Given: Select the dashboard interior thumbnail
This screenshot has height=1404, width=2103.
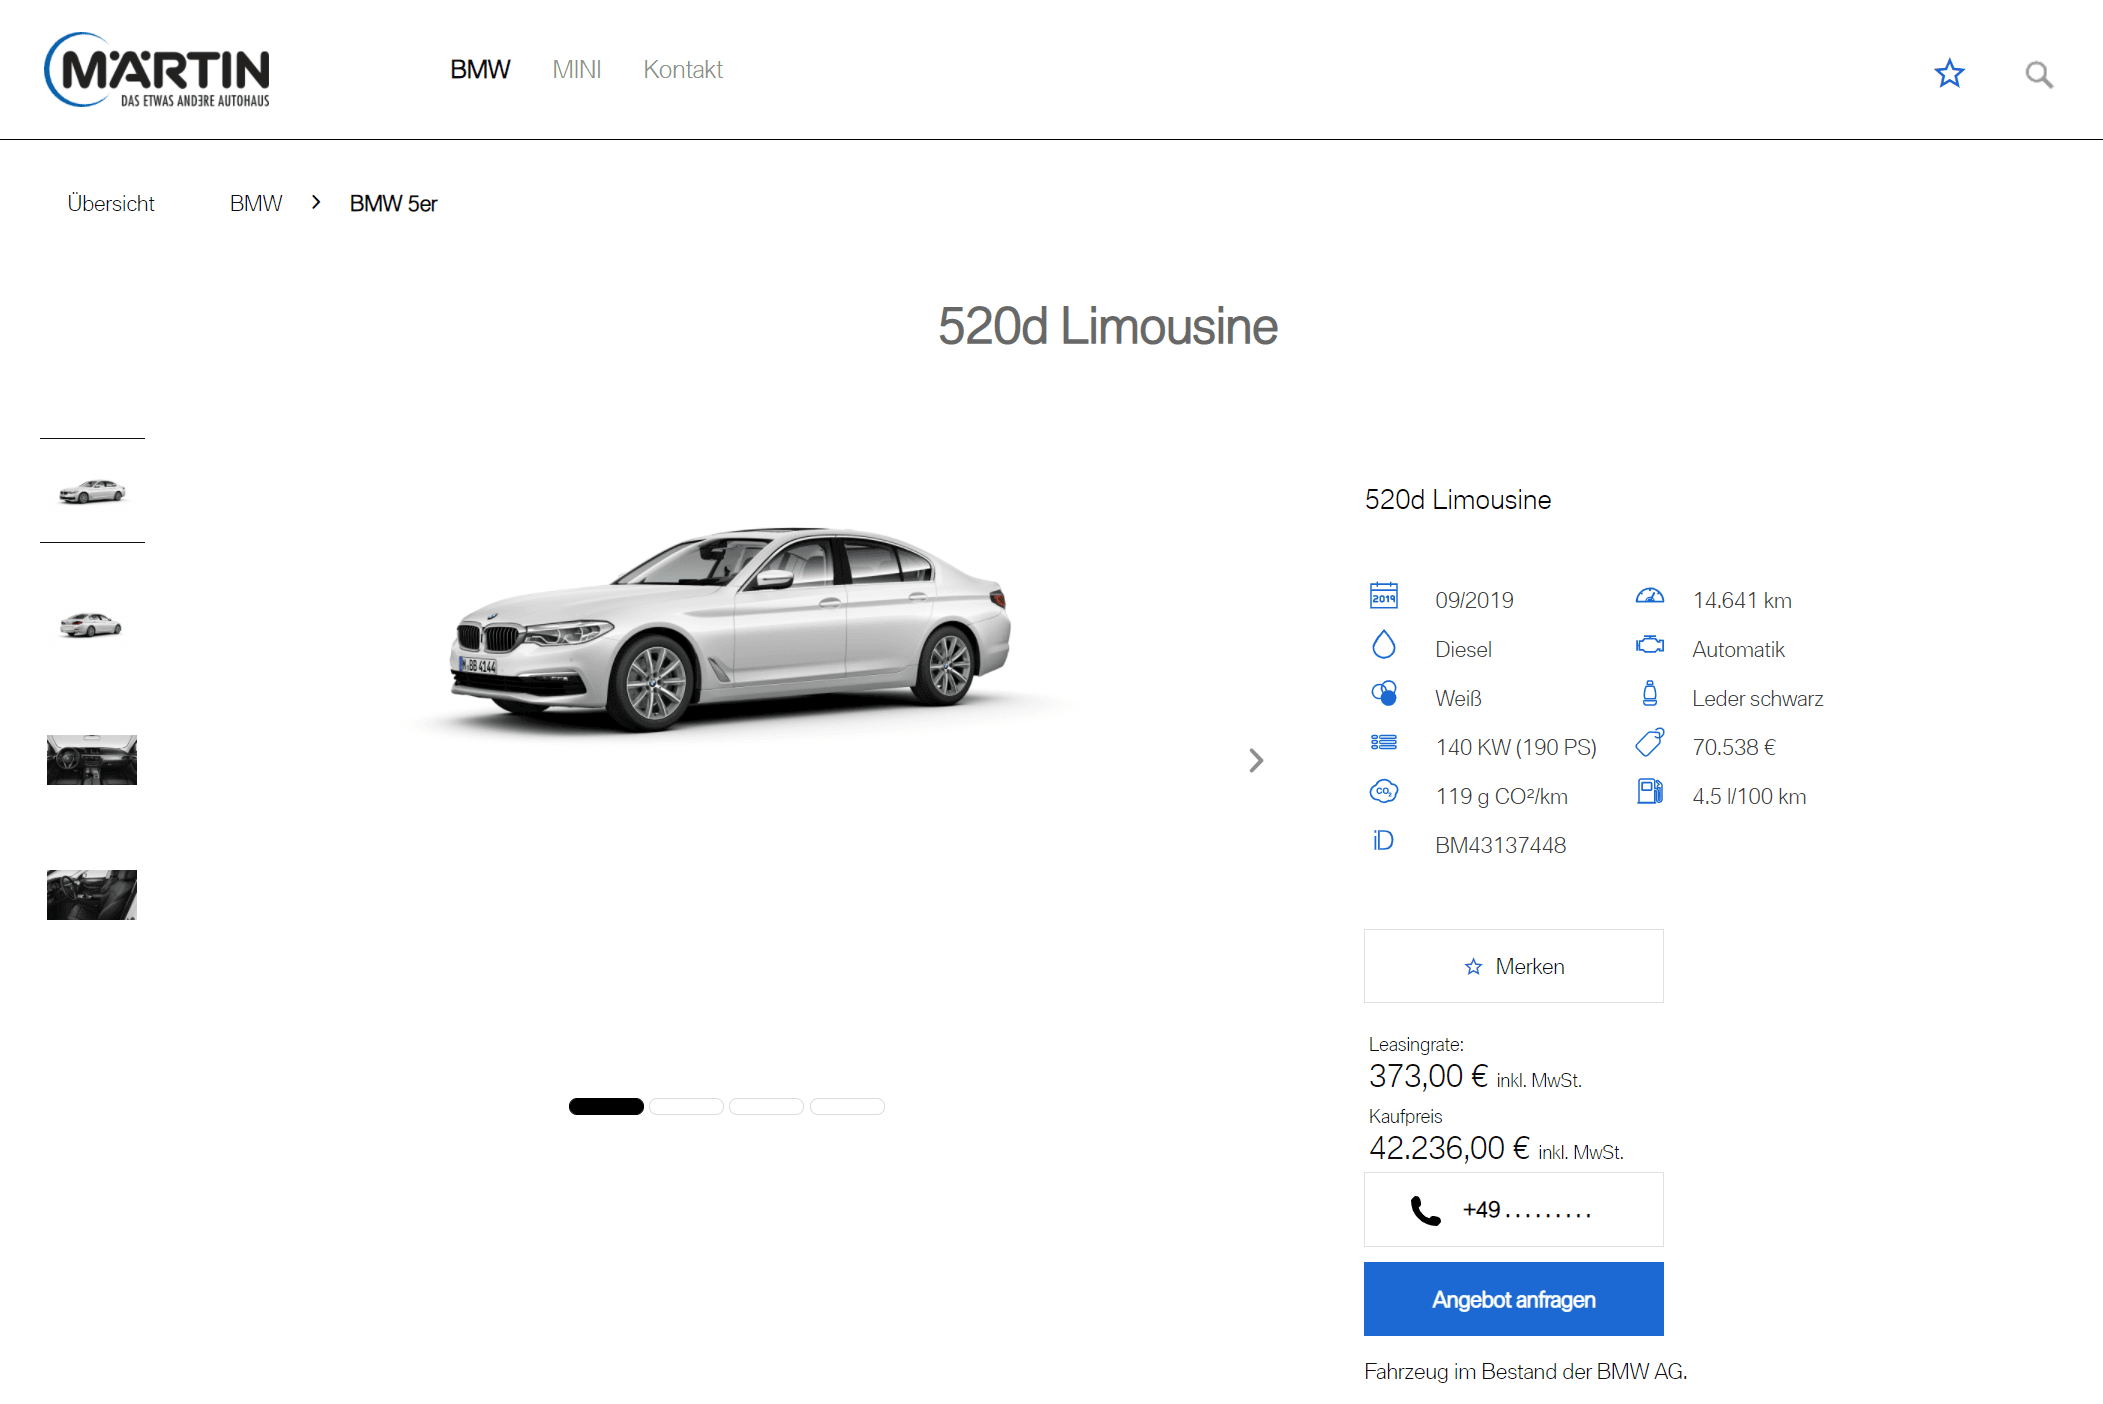Looking at the screenshot, I should click(x=91, y=760).
